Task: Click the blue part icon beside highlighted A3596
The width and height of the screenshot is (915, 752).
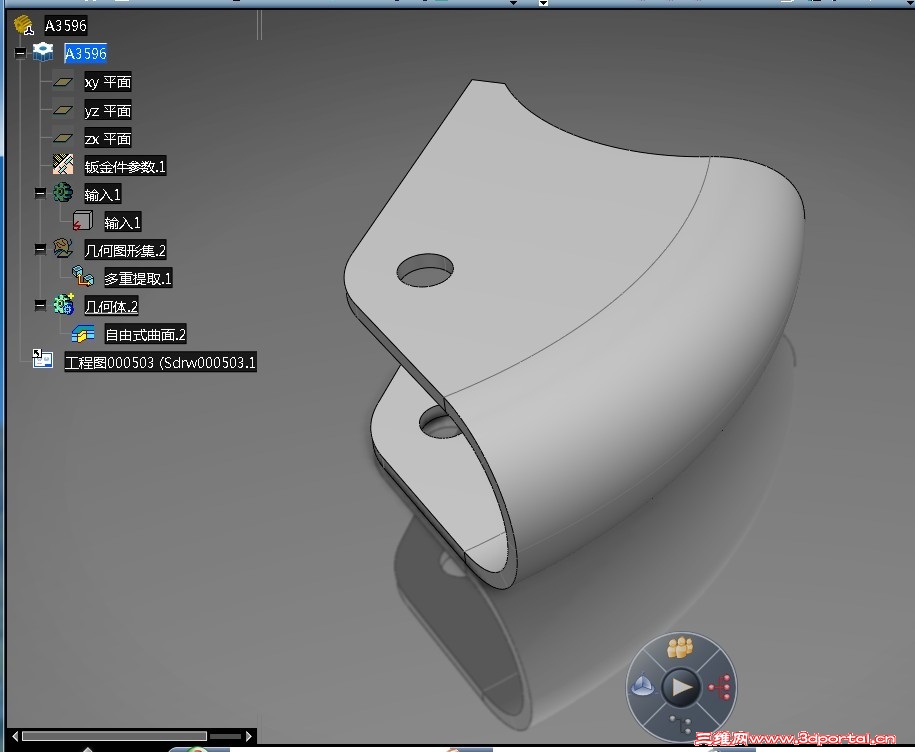Action: tap(43, 52)
